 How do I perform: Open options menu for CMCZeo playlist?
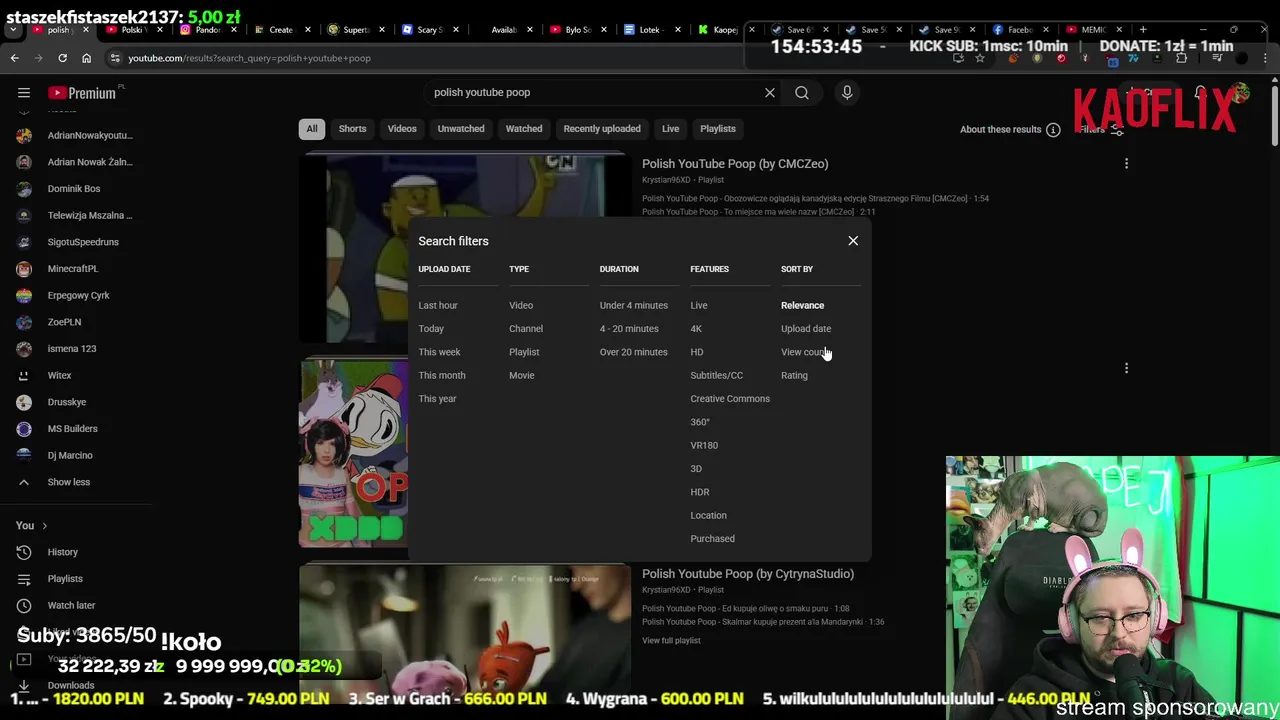tap(1126, 164)
